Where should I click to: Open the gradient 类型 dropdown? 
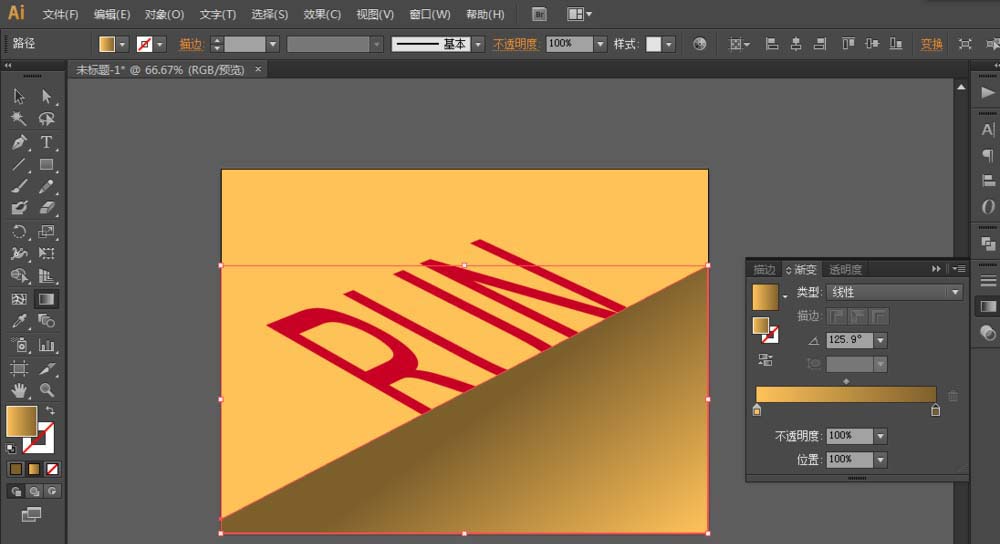[x=955, y=293]
